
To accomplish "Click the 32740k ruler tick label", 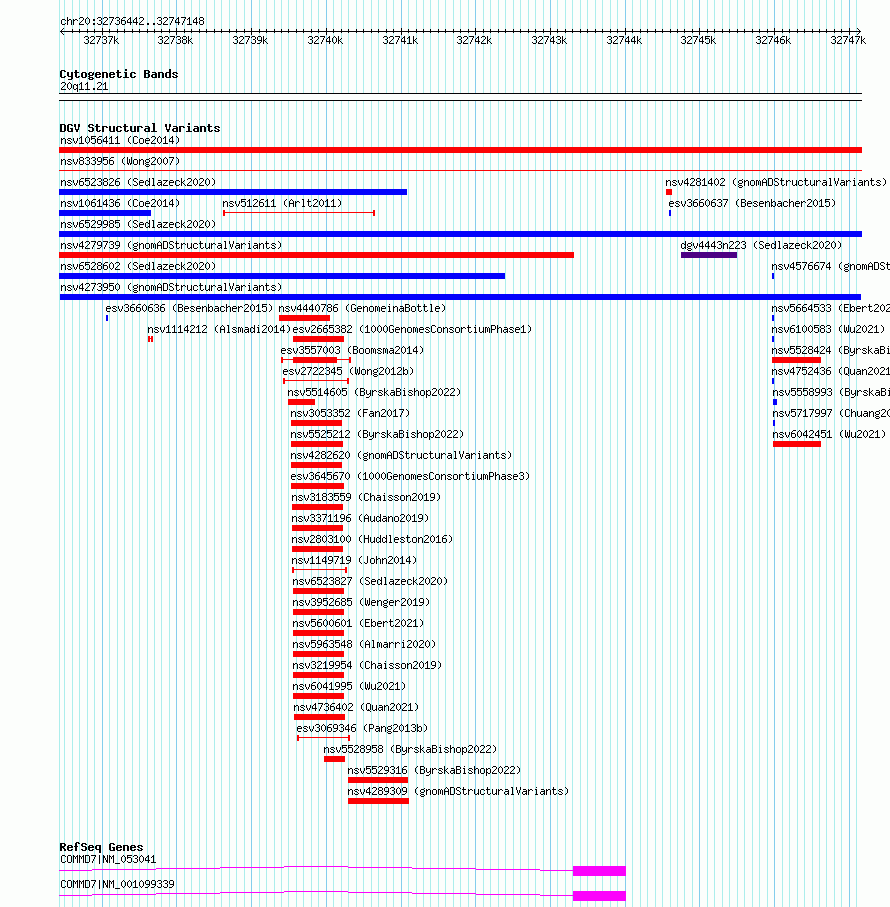I will pos(325,40).
